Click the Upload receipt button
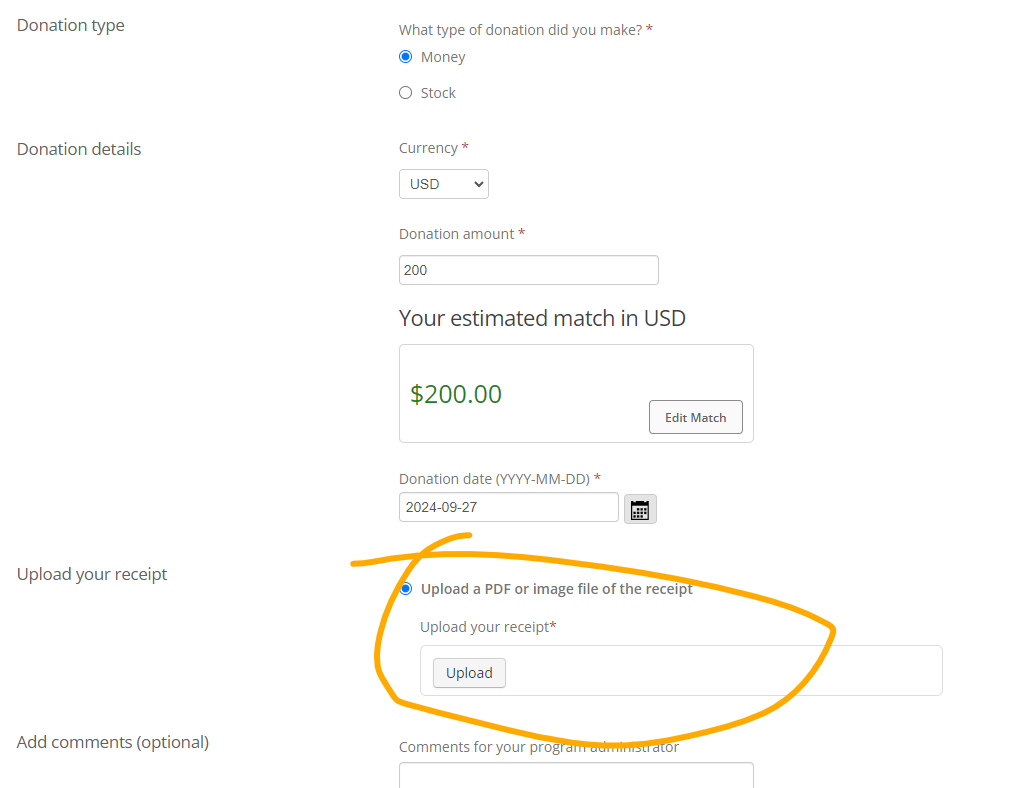The width and height of the screenshot is (1010, 788). (x=469, y=673)
